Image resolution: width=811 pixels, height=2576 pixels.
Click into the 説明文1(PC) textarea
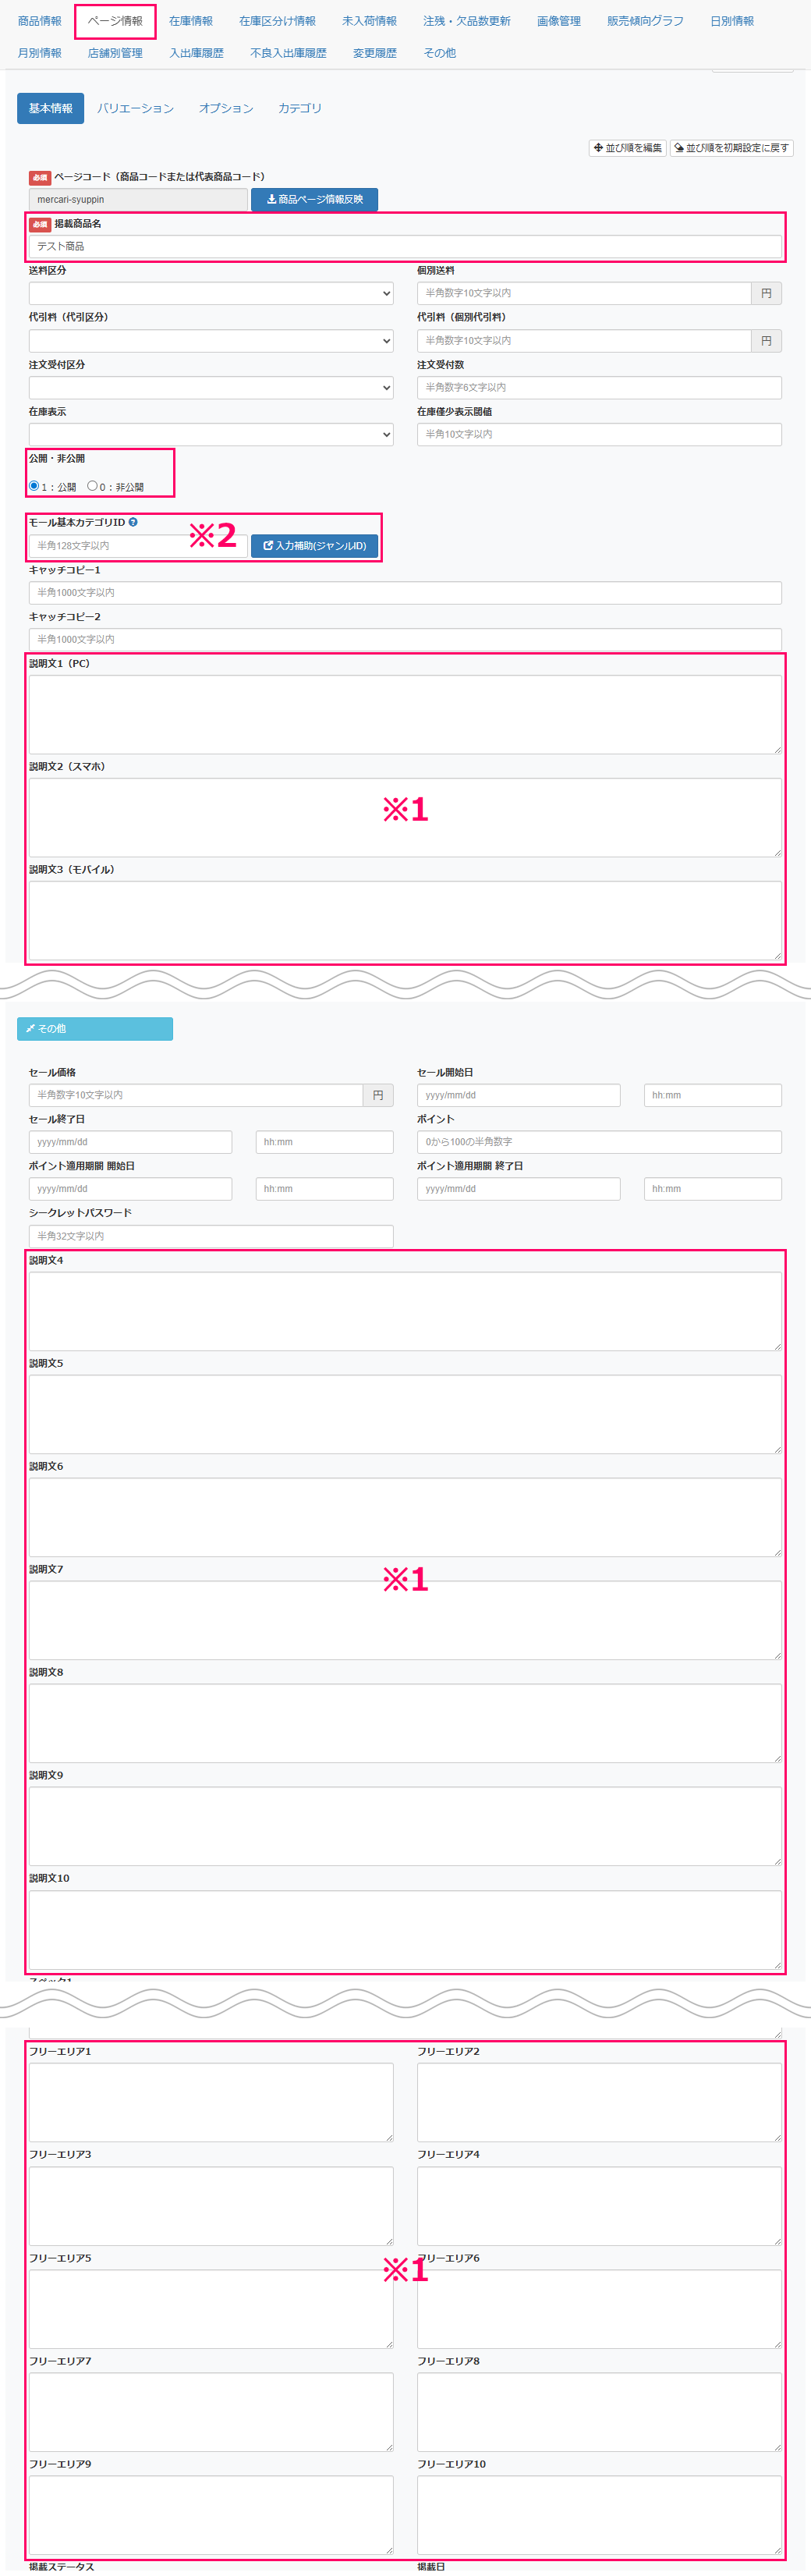tap(405, 715)
